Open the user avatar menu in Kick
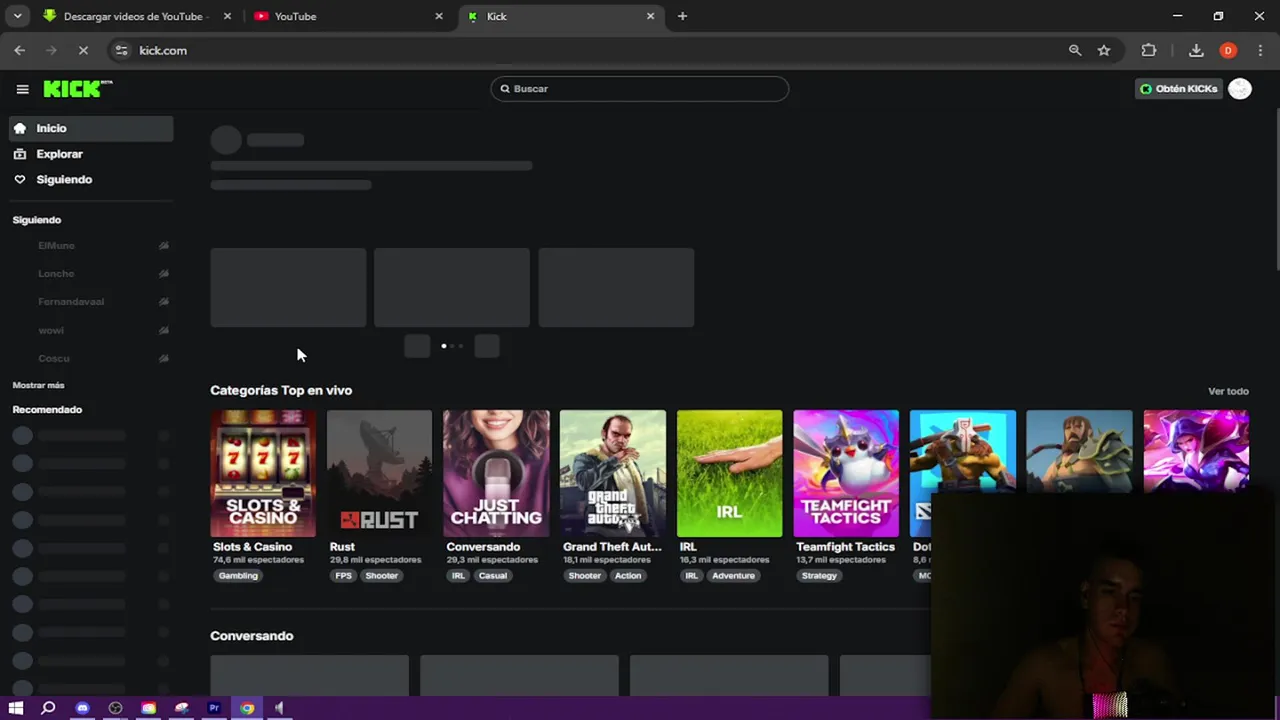Screen dimensions: 1280x720 (x=1240, y=89)
